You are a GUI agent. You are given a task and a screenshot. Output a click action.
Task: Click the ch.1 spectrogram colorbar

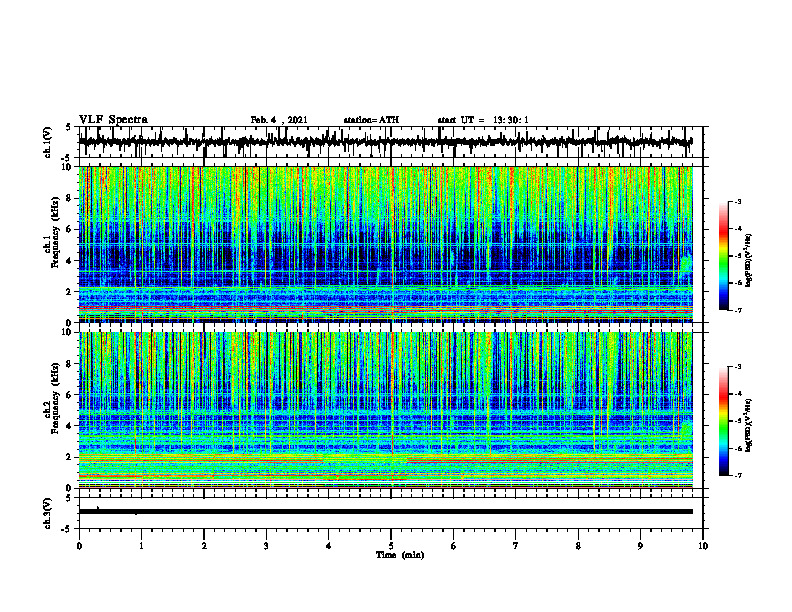[724, 256]
